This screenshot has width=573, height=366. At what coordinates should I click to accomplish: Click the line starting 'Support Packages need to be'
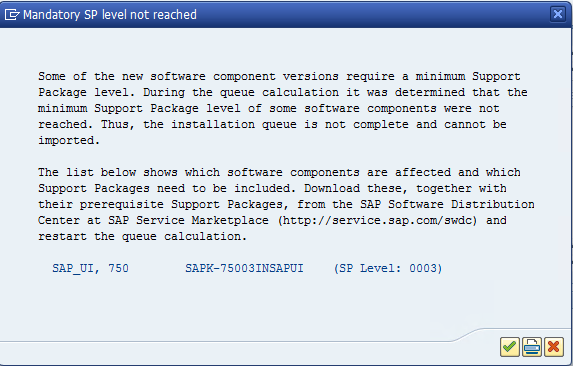tap(272, 188)
